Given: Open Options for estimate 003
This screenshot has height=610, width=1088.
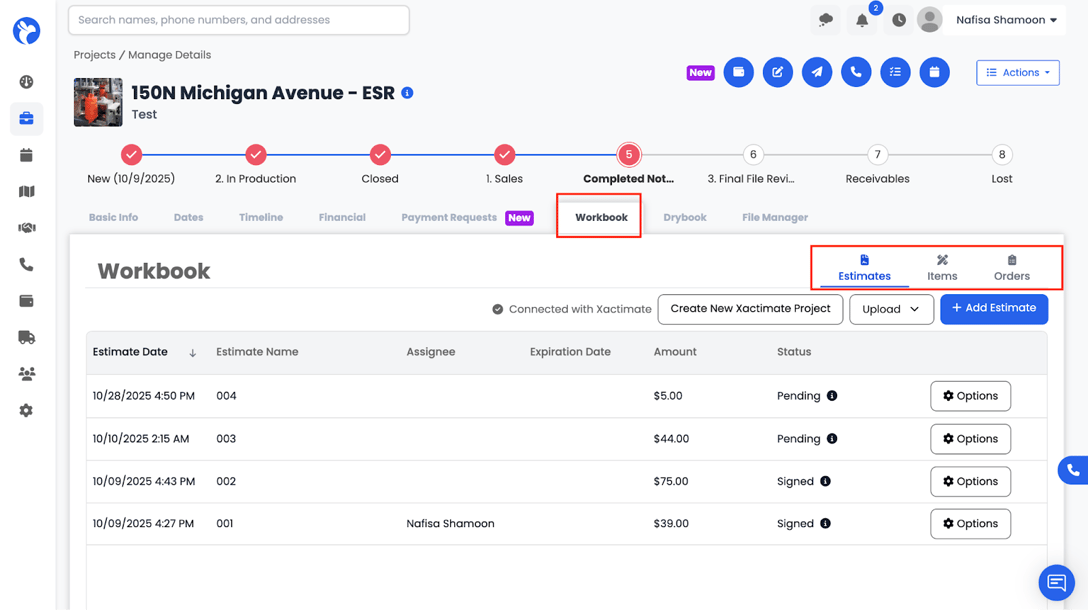Looking at the screenshot, I should tap(970, 439).
